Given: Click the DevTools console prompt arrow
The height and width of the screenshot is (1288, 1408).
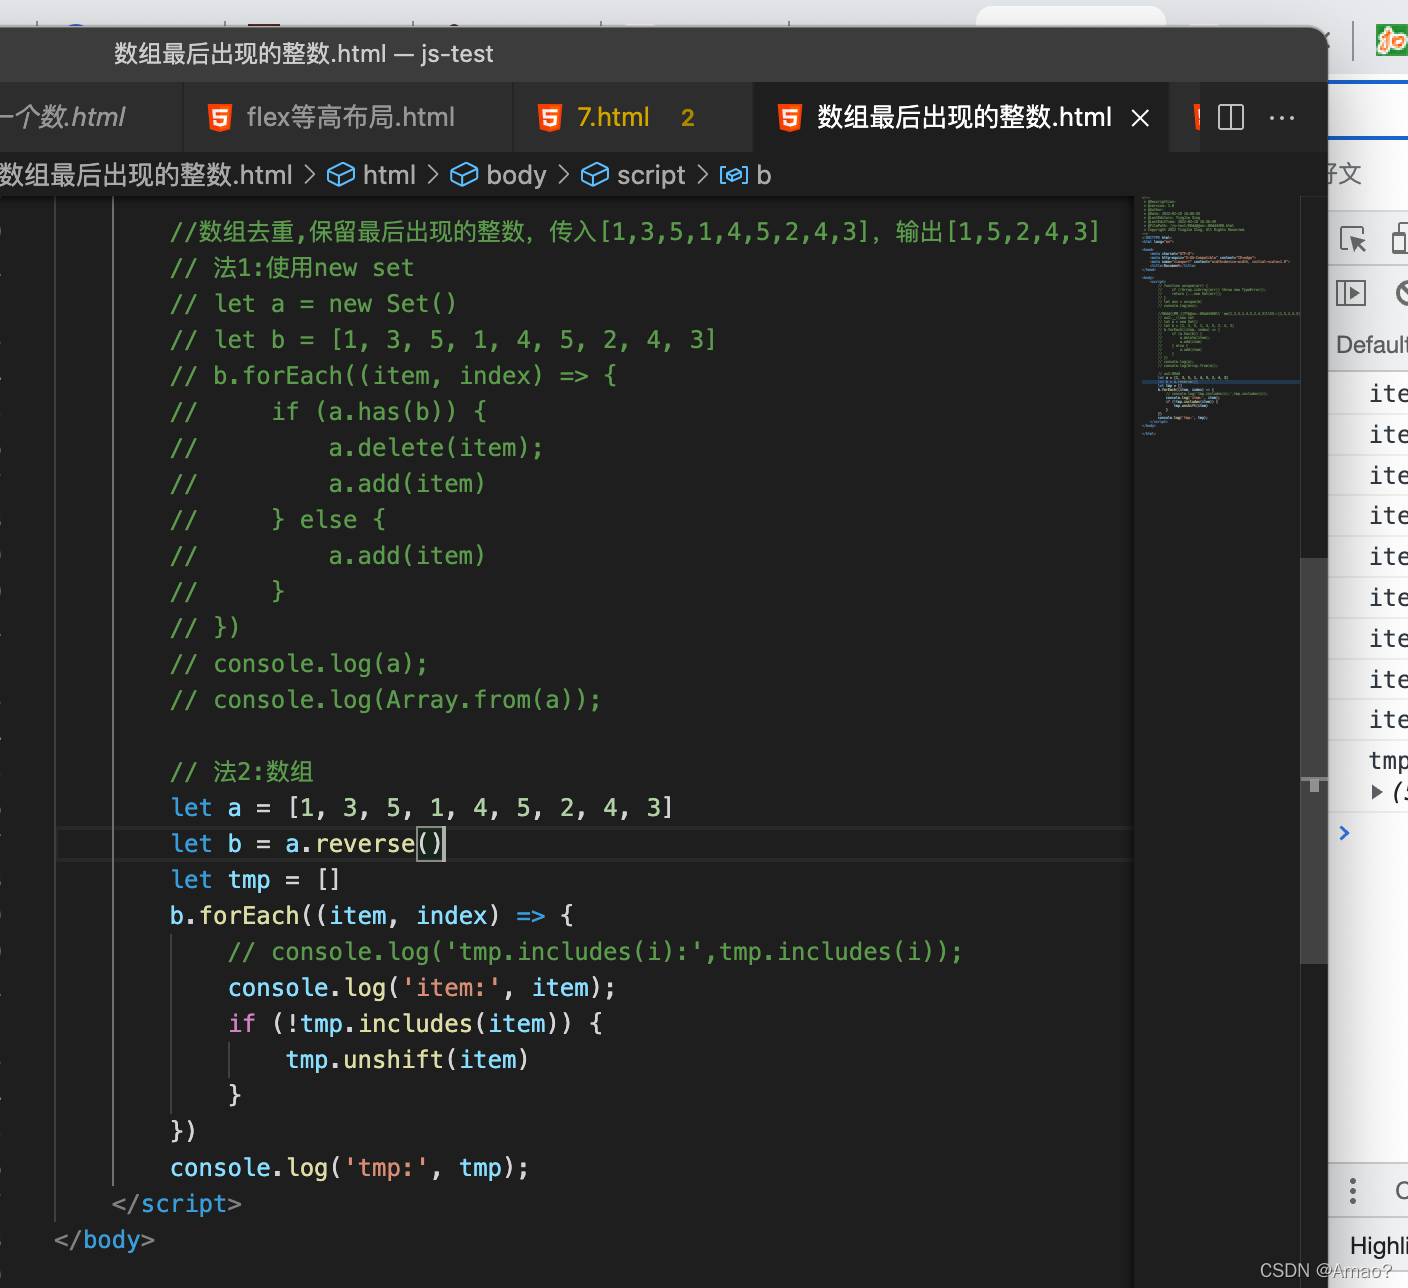Looking at the screenshot, I should click(1344, 833).
